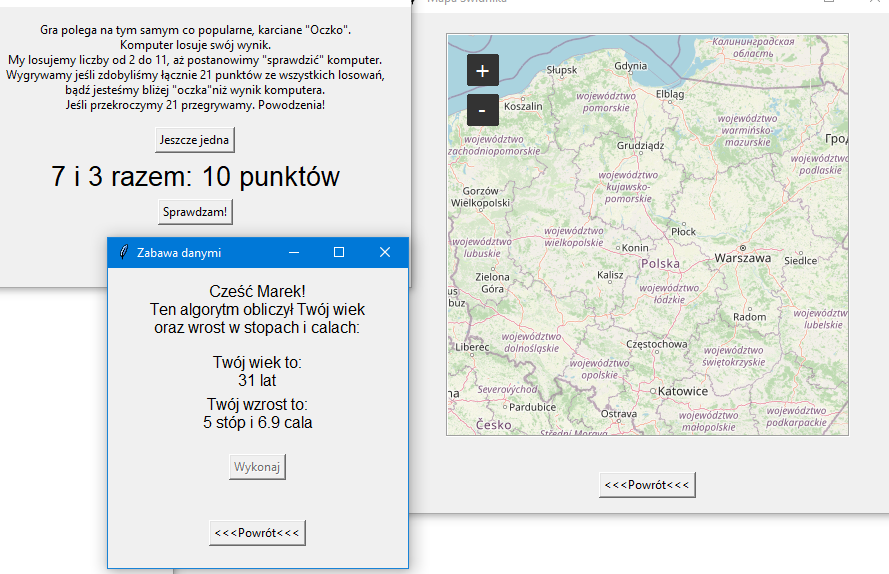This screenshot has height=574, width=889.
Task: Click the greyed-out 'Wykonaj' button
Action: click(x=258, y=467)
